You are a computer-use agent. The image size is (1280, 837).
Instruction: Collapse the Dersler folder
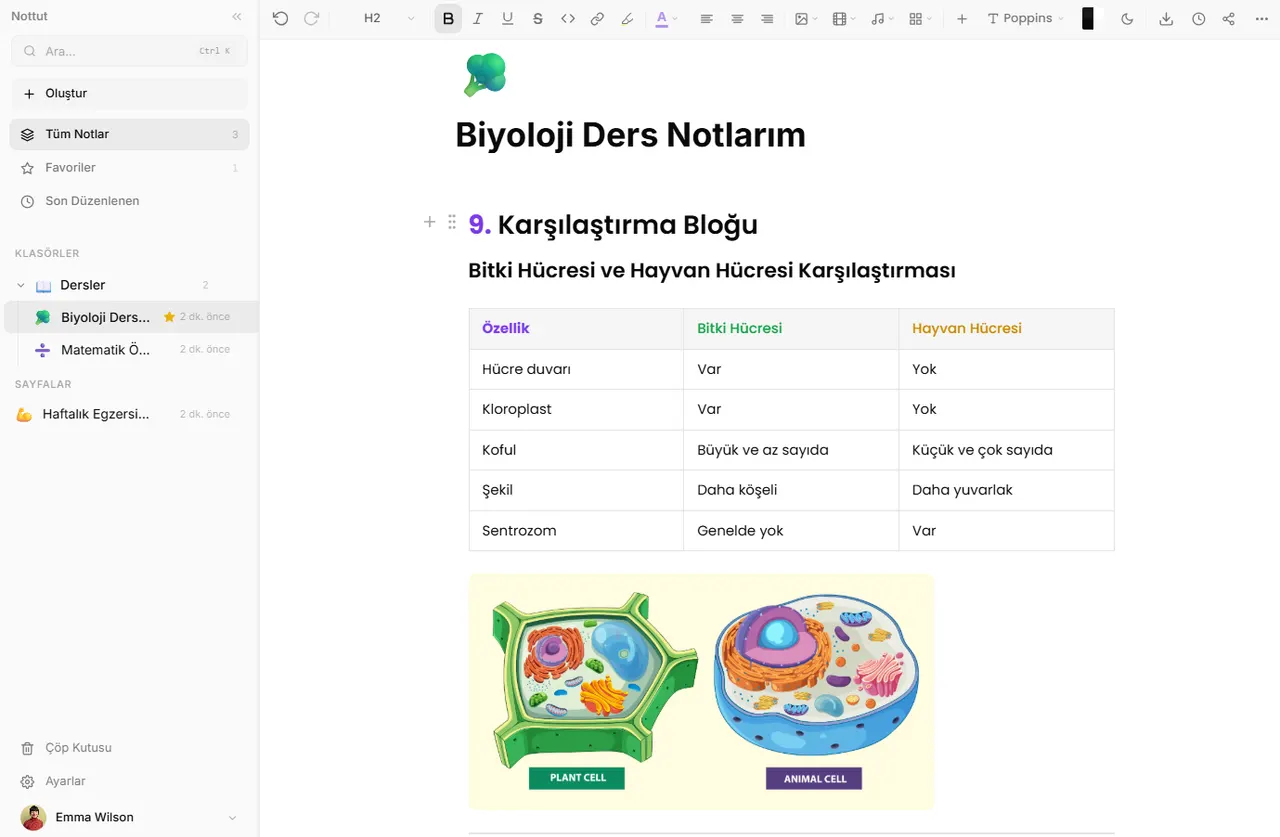tap(20, 284)
